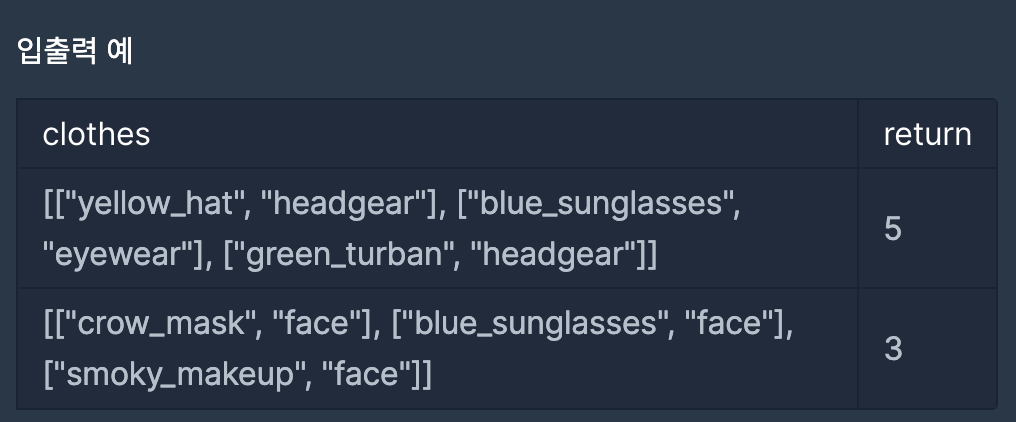The image size is (1016, 422).
Task: Click the "crow_mask" text
Action: tap(161, 323)
